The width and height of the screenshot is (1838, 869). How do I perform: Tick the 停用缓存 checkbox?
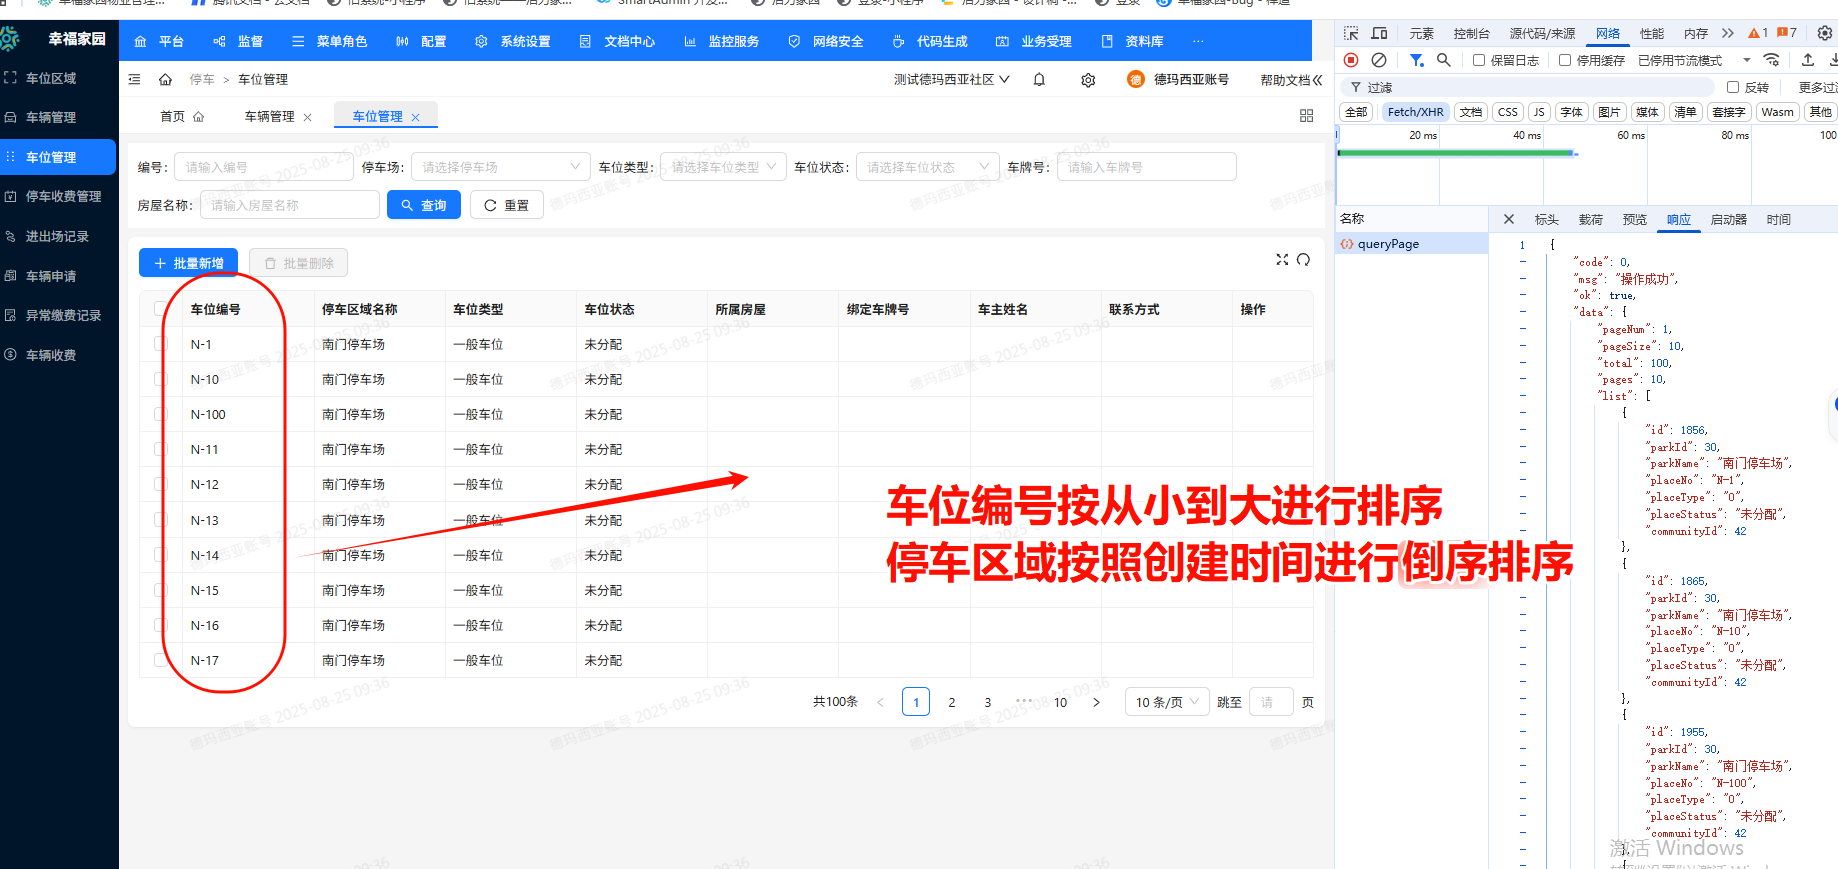(1565, 60)
